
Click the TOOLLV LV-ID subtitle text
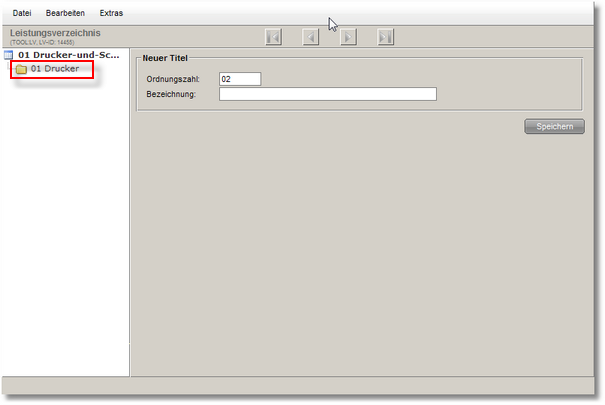click(x=42, y=42)
